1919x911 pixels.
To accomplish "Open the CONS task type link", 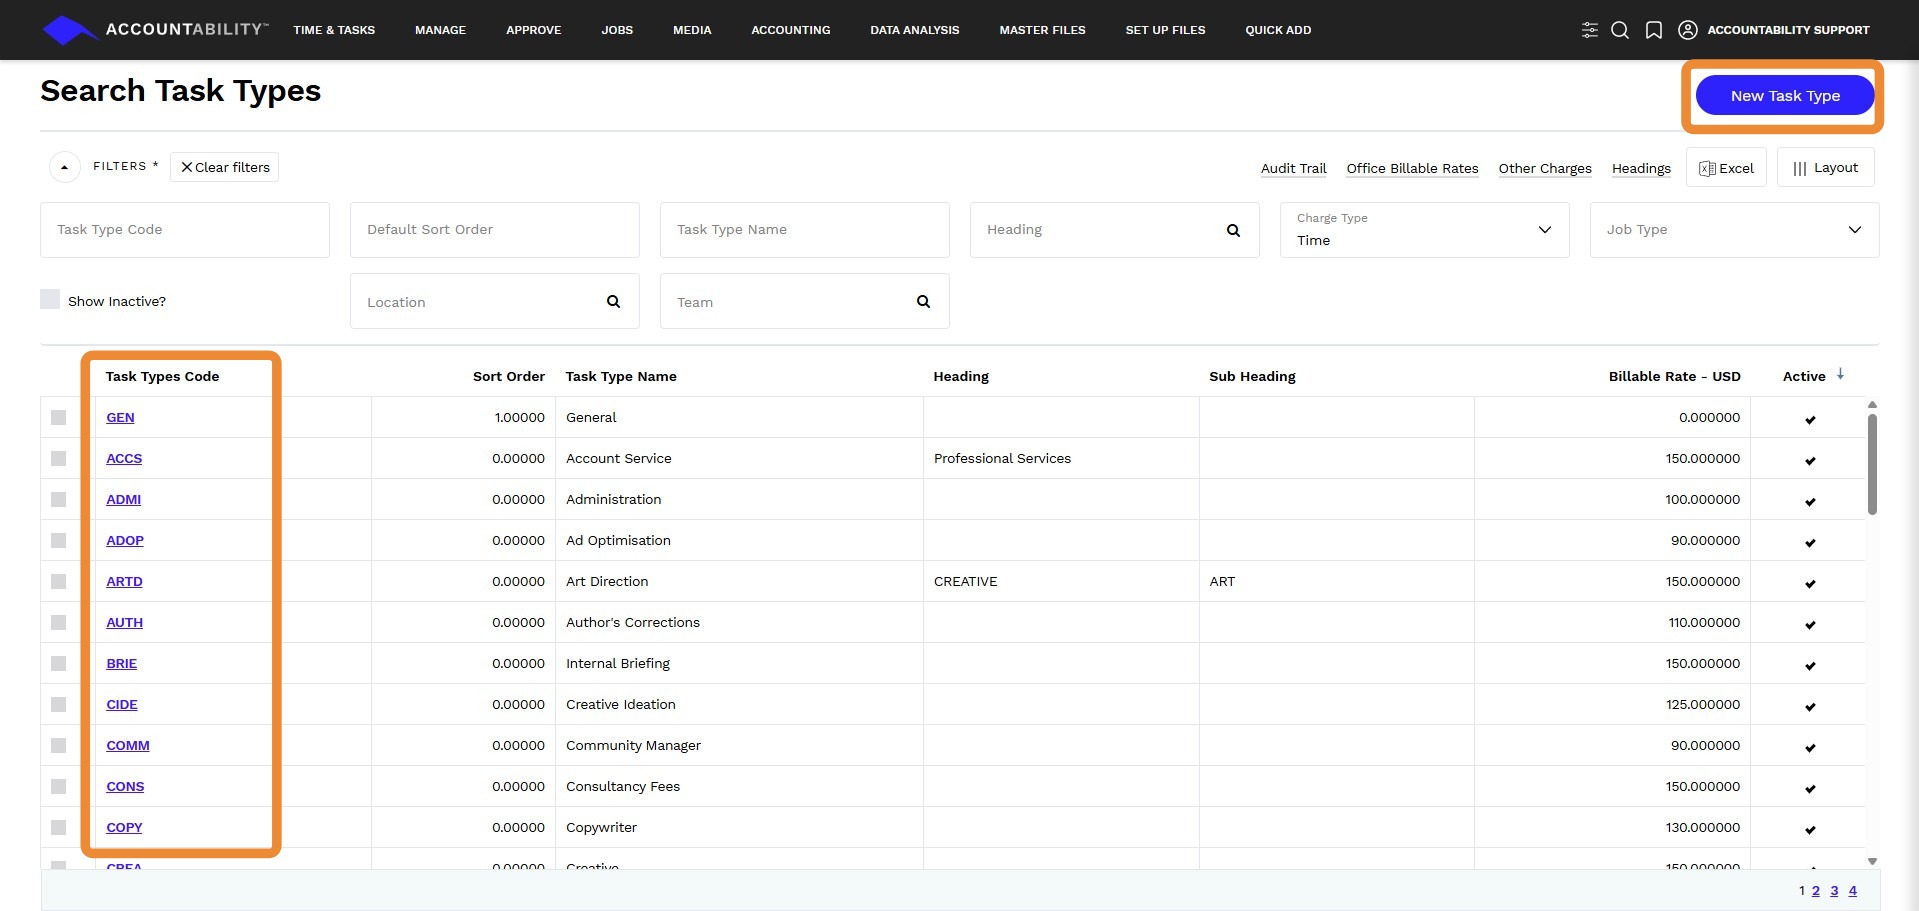I will [x=125, y=786].
